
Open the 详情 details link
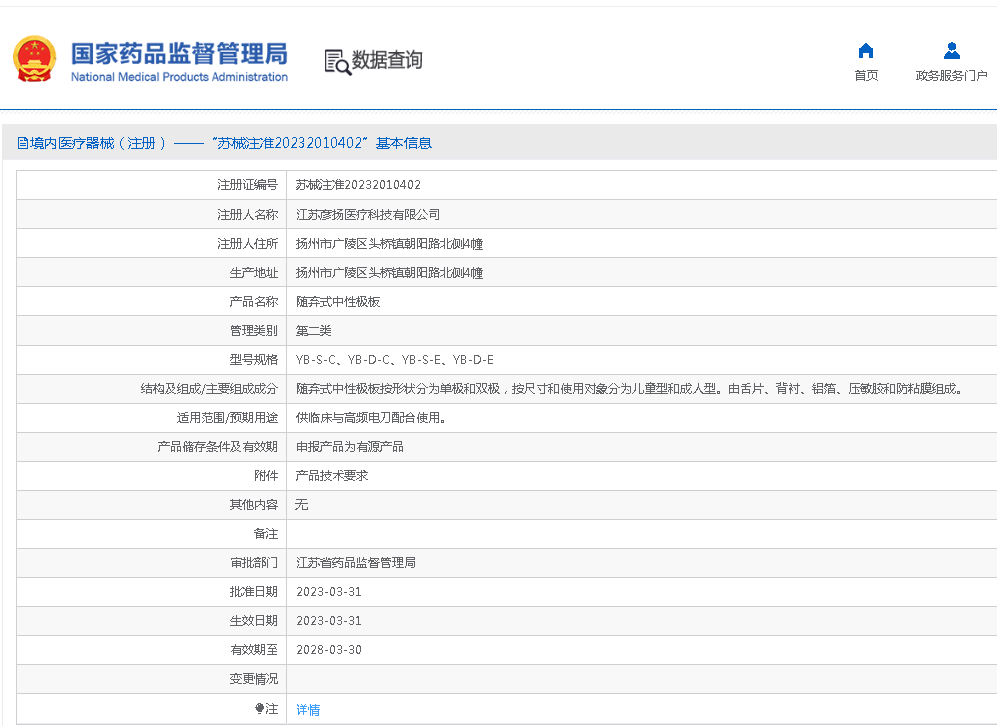pos(308,709)
